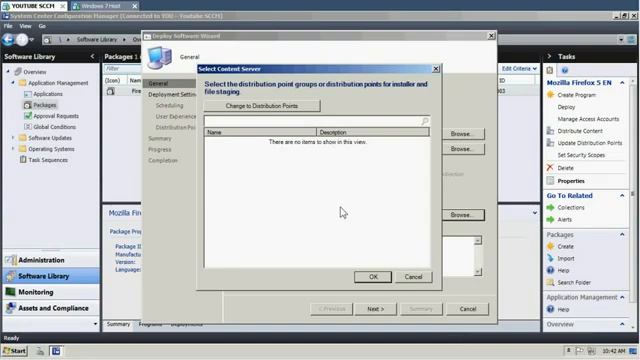This screenshot has height=360, width=640.
Task: Click Help icon under Application Management section
Action: [550, 309]
